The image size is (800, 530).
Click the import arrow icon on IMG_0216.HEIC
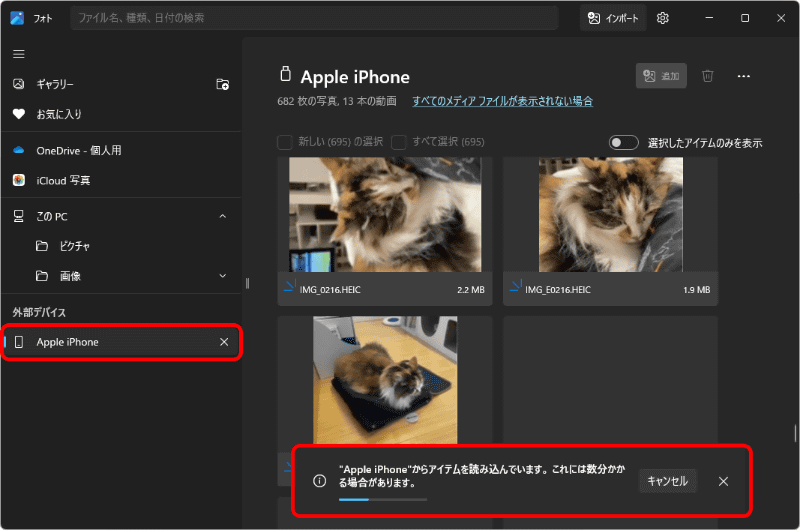pos(290,286)
